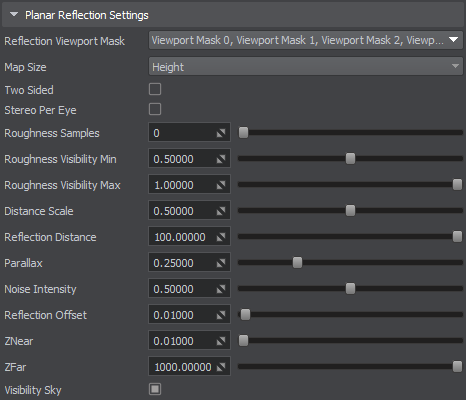Enable the Two Sided checkbox
The height and width of the screenshot is (400, 466).
pyautogui.click(x=155, y=89)
